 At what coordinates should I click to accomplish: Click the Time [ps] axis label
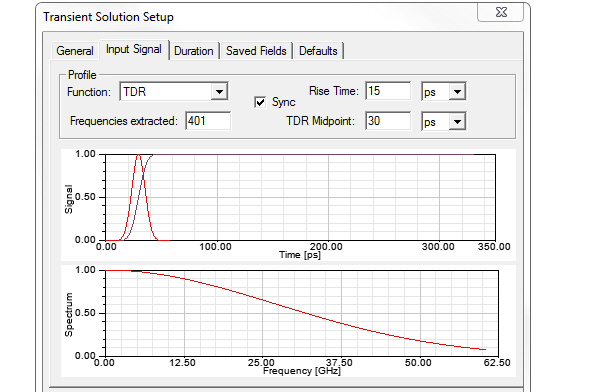pyautogui.click(x=300, y=255)
